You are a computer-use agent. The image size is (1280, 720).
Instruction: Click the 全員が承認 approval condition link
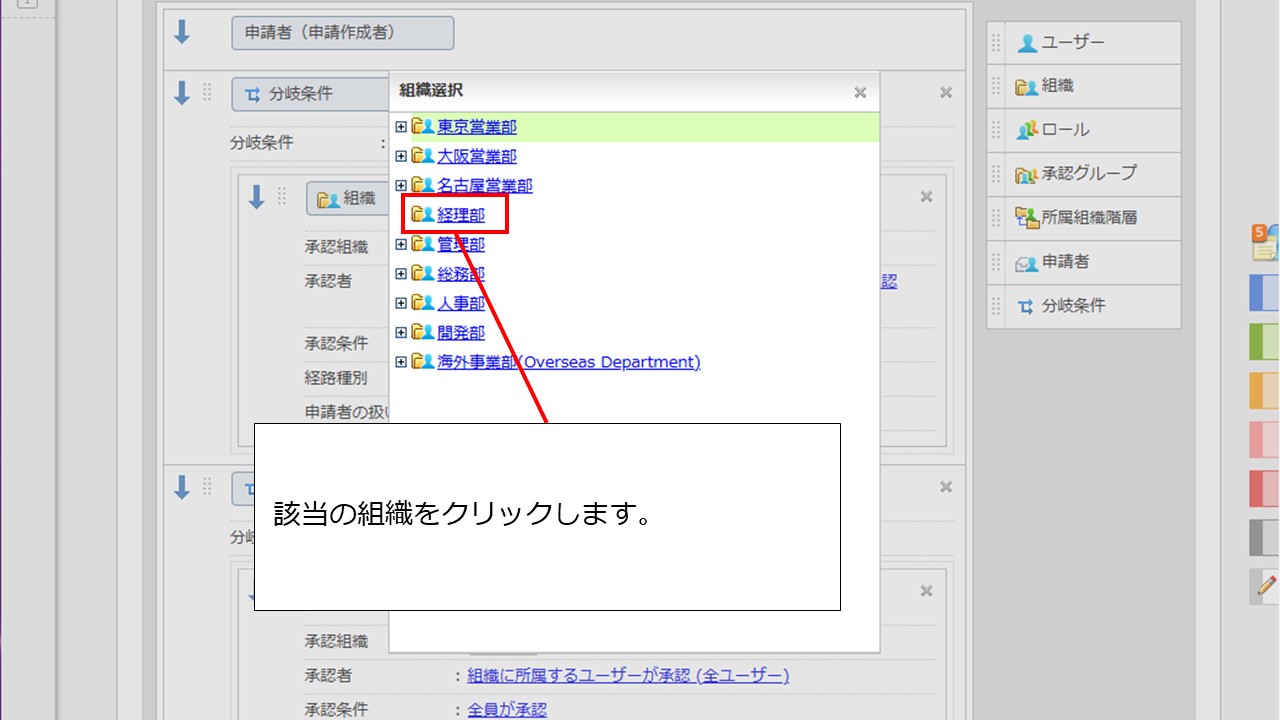[507, 710]
